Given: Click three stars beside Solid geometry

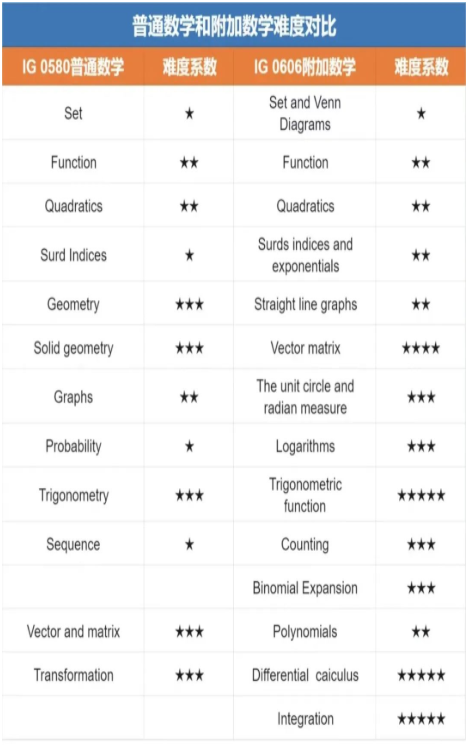Looking at the screenshot, I should click(x=189, y=348).
